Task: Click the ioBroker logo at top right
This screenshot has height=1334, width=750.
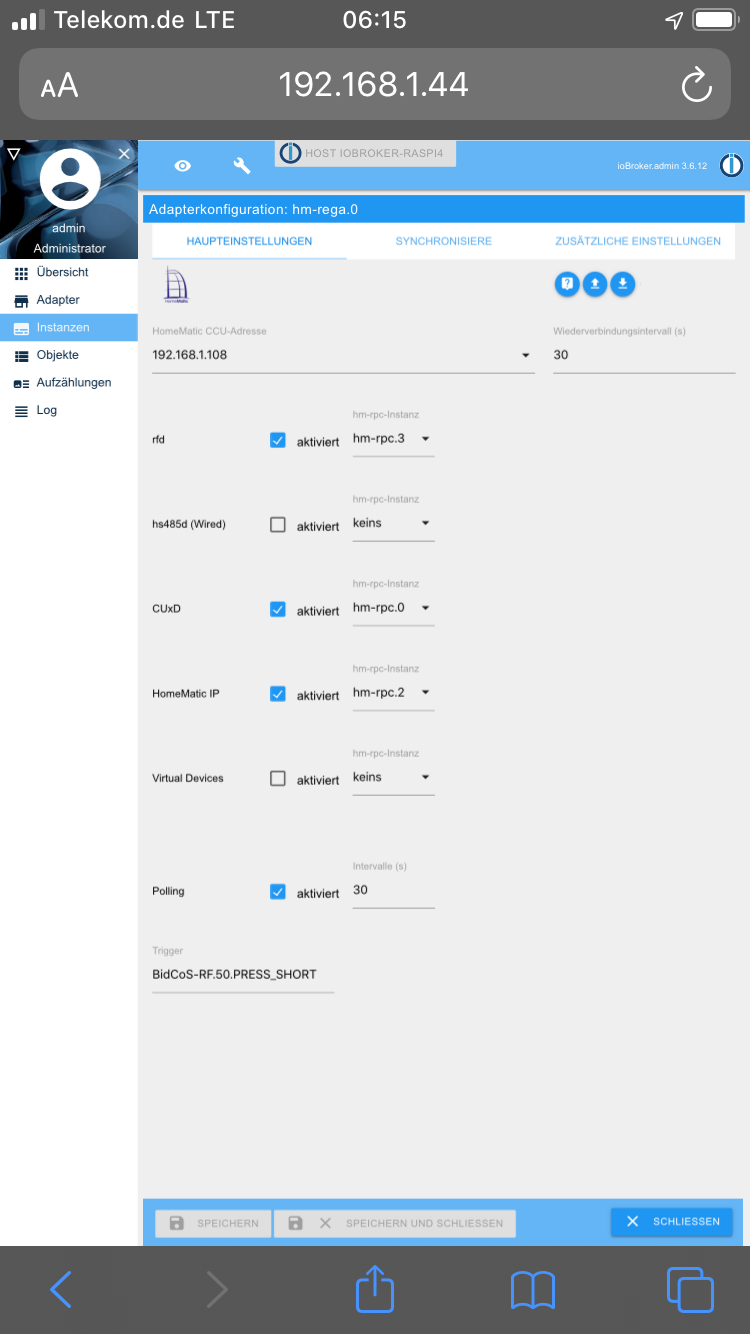Action: click(x=732, y=165)
